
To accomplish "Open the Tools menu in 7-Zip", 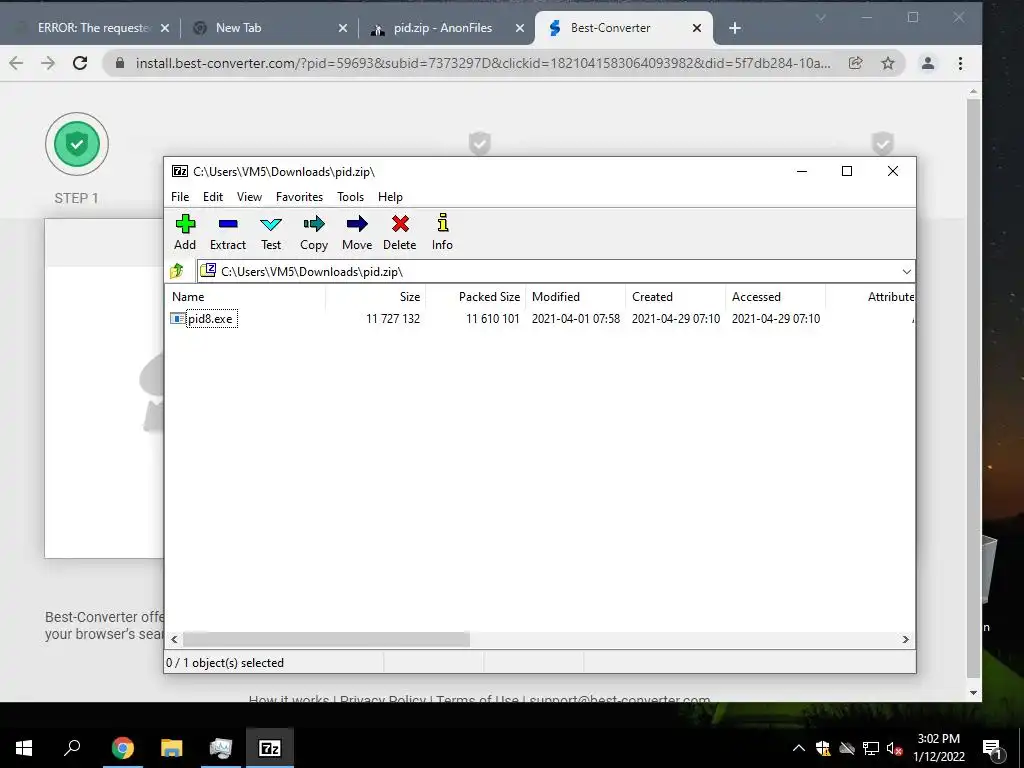I will click(x=350, y=197).
